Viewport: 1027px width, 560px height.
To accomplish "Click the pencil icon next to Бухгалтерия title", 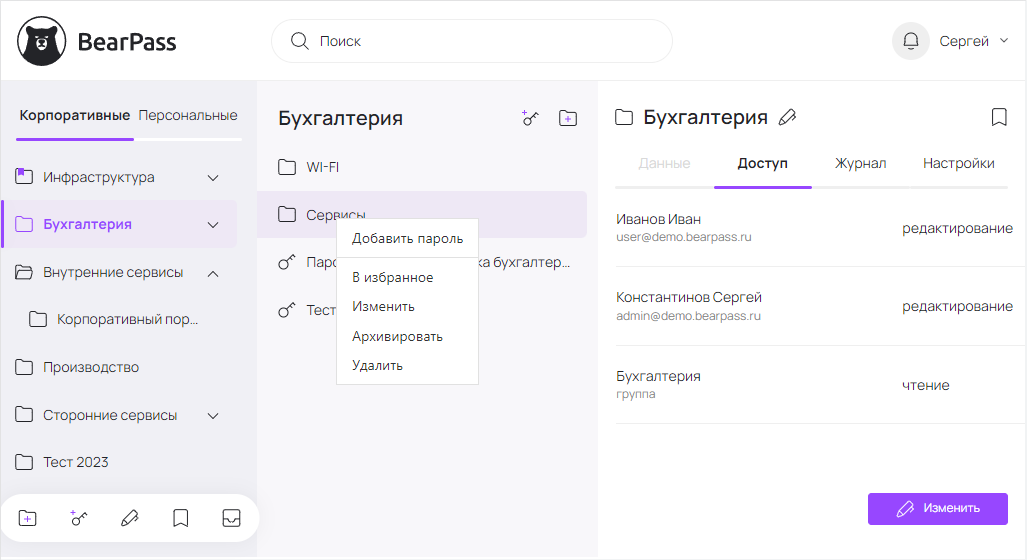I will click(x=787, y=118).
